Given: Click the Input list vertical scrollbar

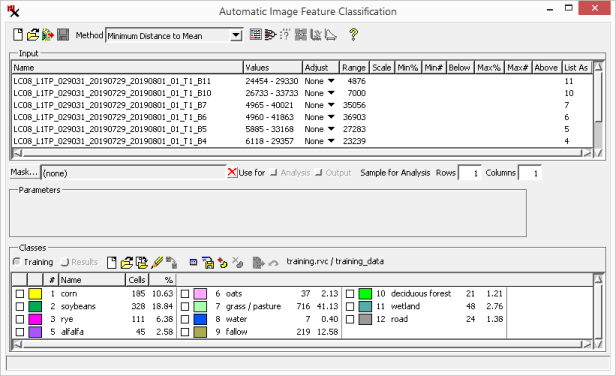Looking at the screenshot, I should point(598,109).
